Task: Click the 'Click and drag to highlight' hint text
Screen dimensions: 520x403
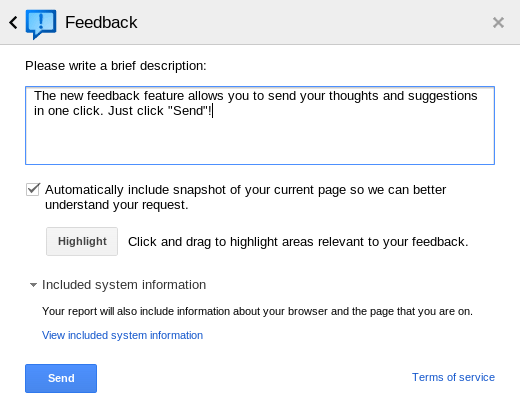Action: tap(298, 242)
